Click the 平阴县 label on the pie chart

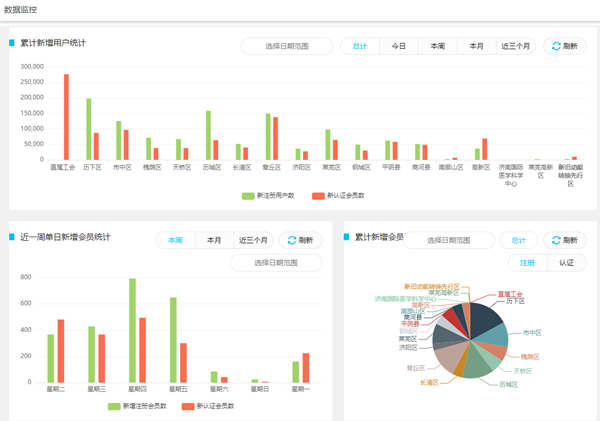click(x=410, y=324)
